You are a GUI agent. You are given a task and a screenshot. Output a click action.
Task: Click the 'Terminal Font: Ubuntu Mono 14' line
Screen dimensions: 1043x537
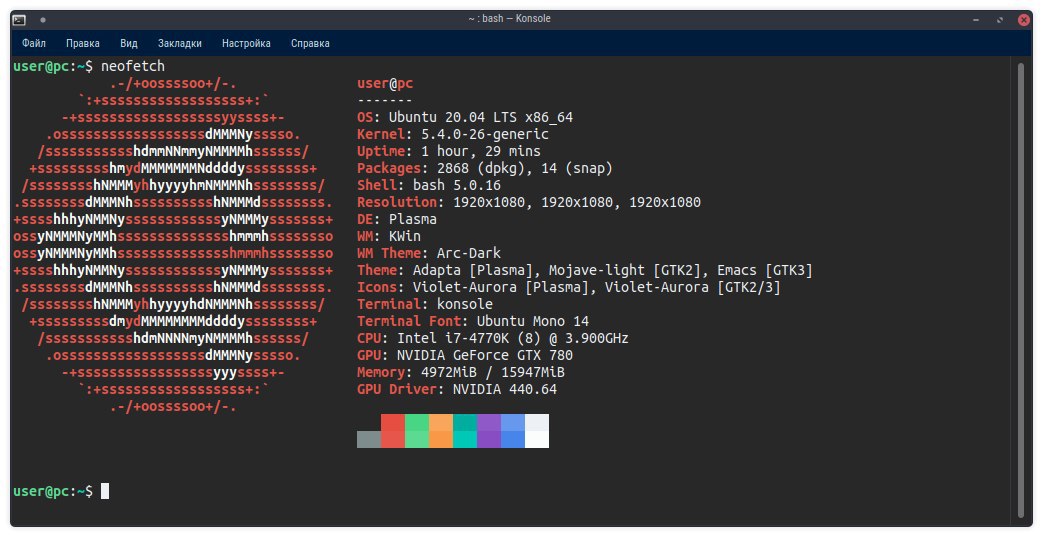(473, 321)
